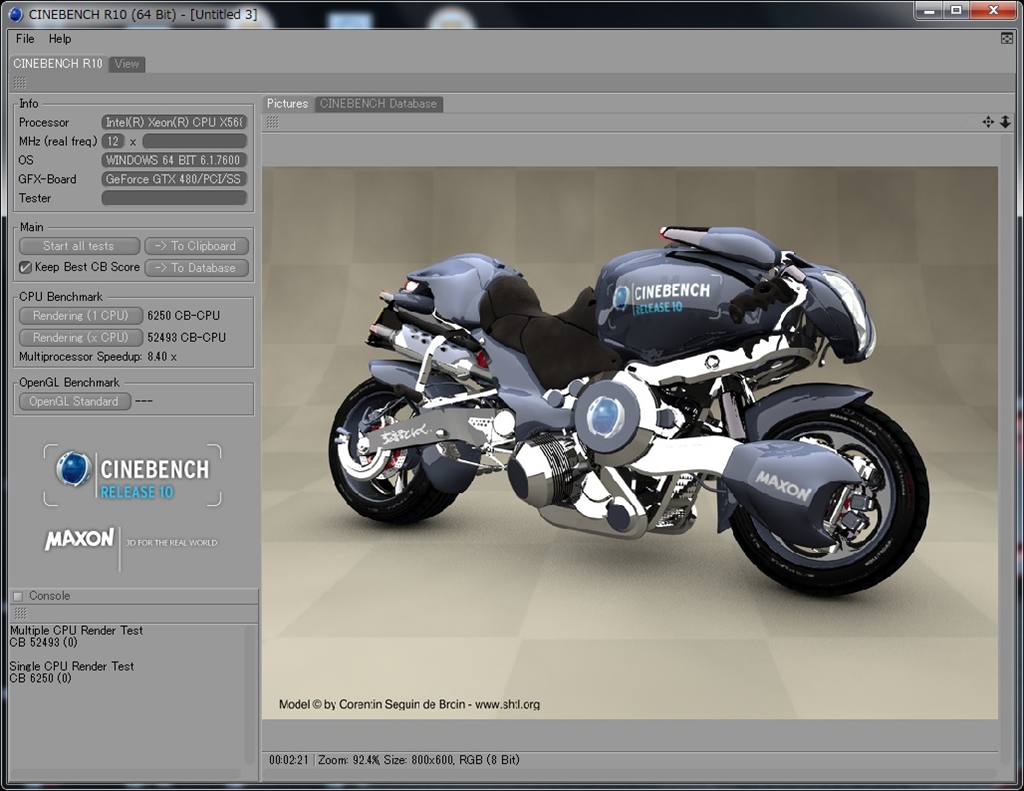Screen dimensions: 1024x791
Task: Click the Rendering (x CPU) button
Action: [x=80, y=337]
